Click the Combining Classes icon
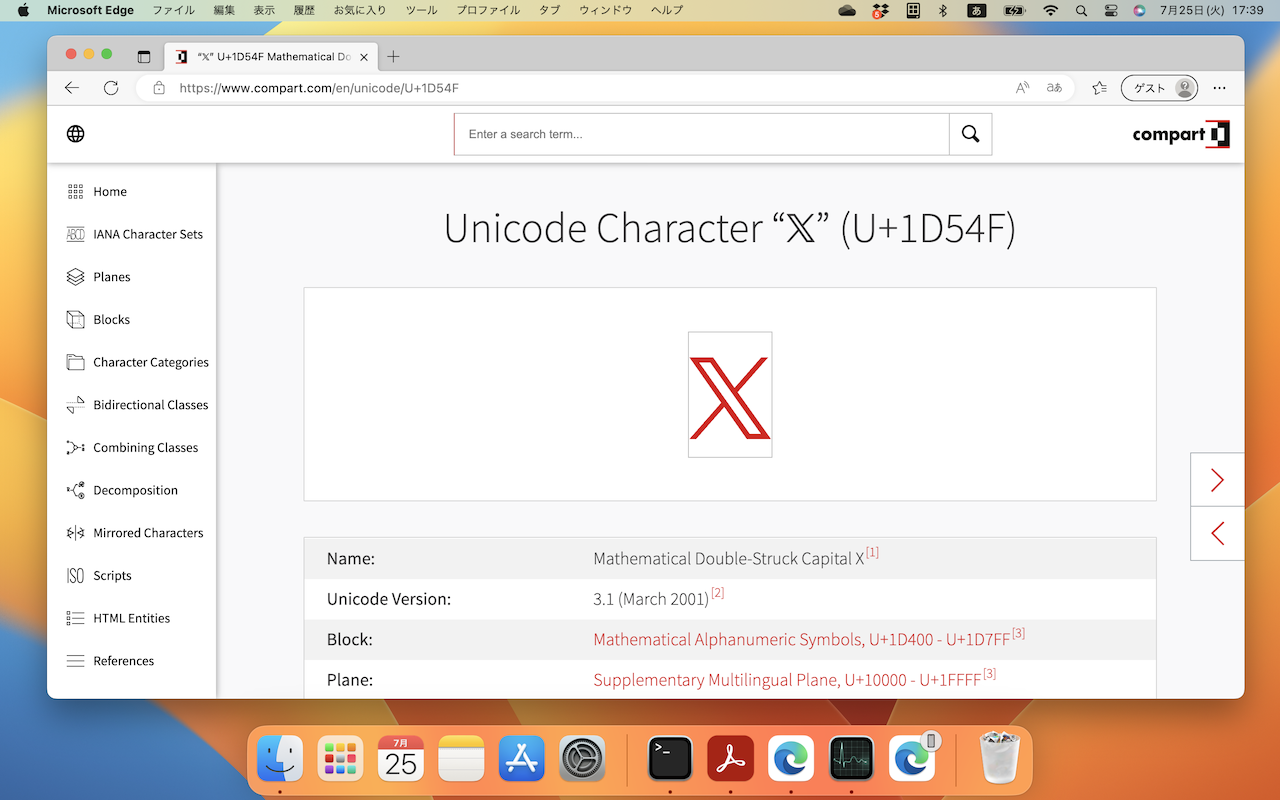The width and height of the screenshot is (1280, 800). (x=75, y=448)
